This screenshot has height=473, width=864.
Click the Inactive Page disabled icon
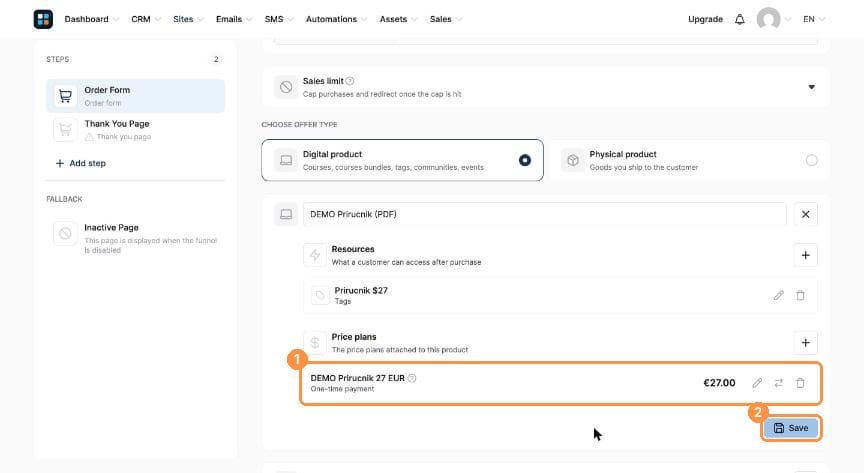65,233
